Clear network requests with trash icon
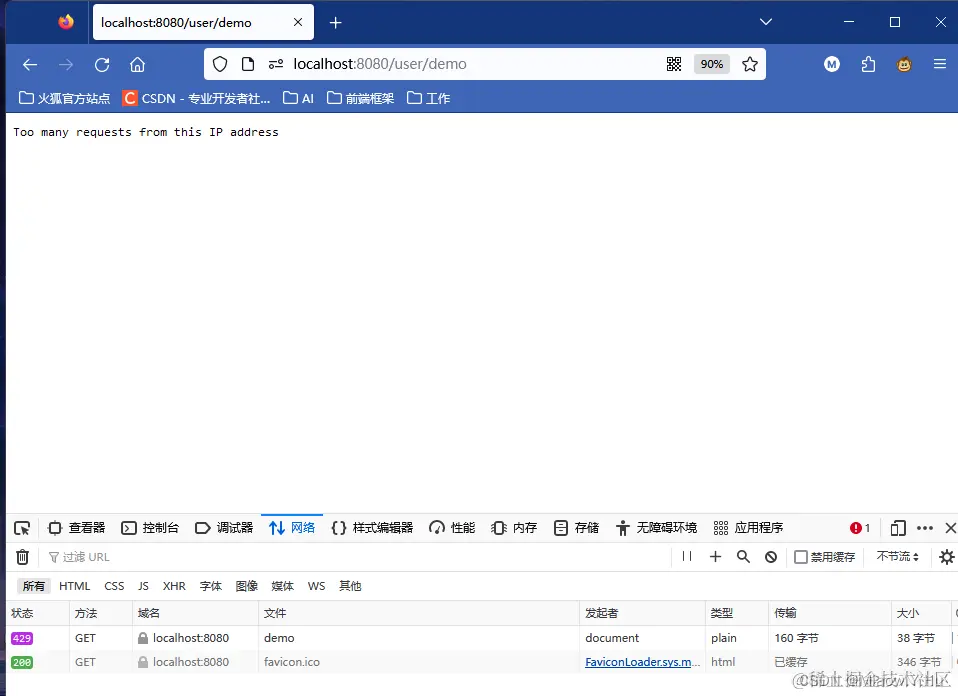Viewport: 958px width, 696px height. (x=22, y=557)
